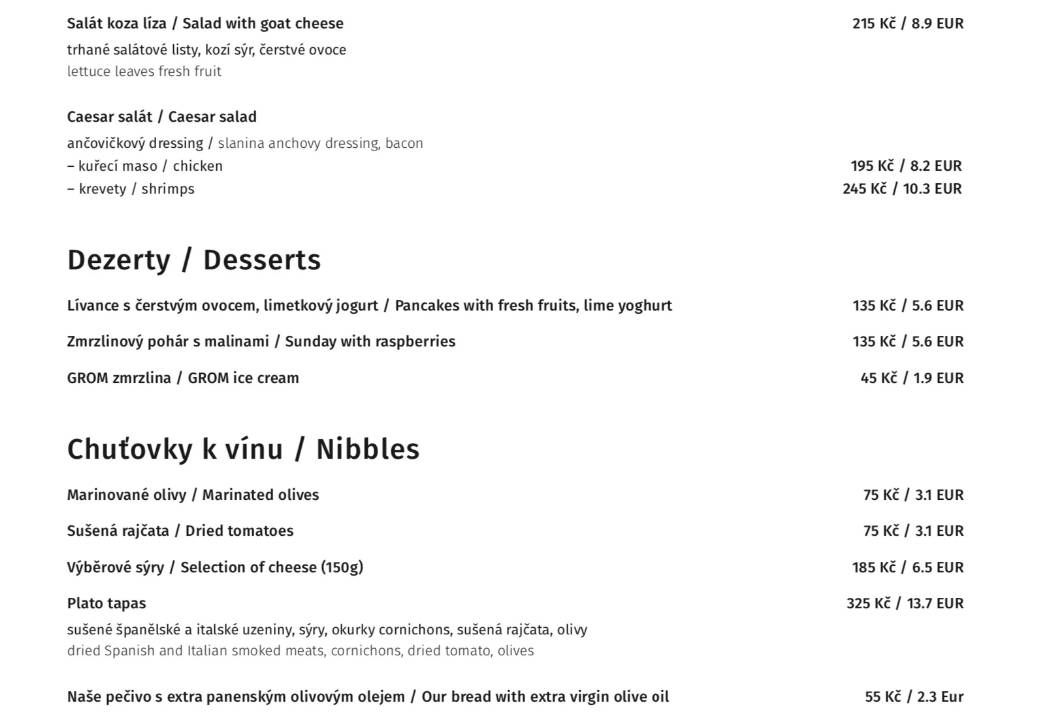Click the Caesar salad title
The width and height of the screenshot is (1038, 720).
[162, 117]
